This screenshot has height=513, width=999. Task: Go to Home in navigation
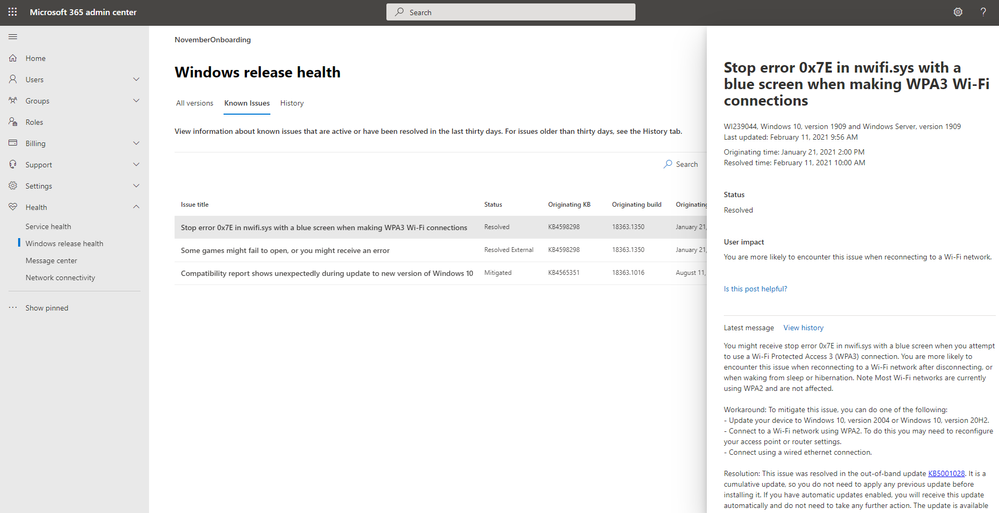tap(36, 58)
